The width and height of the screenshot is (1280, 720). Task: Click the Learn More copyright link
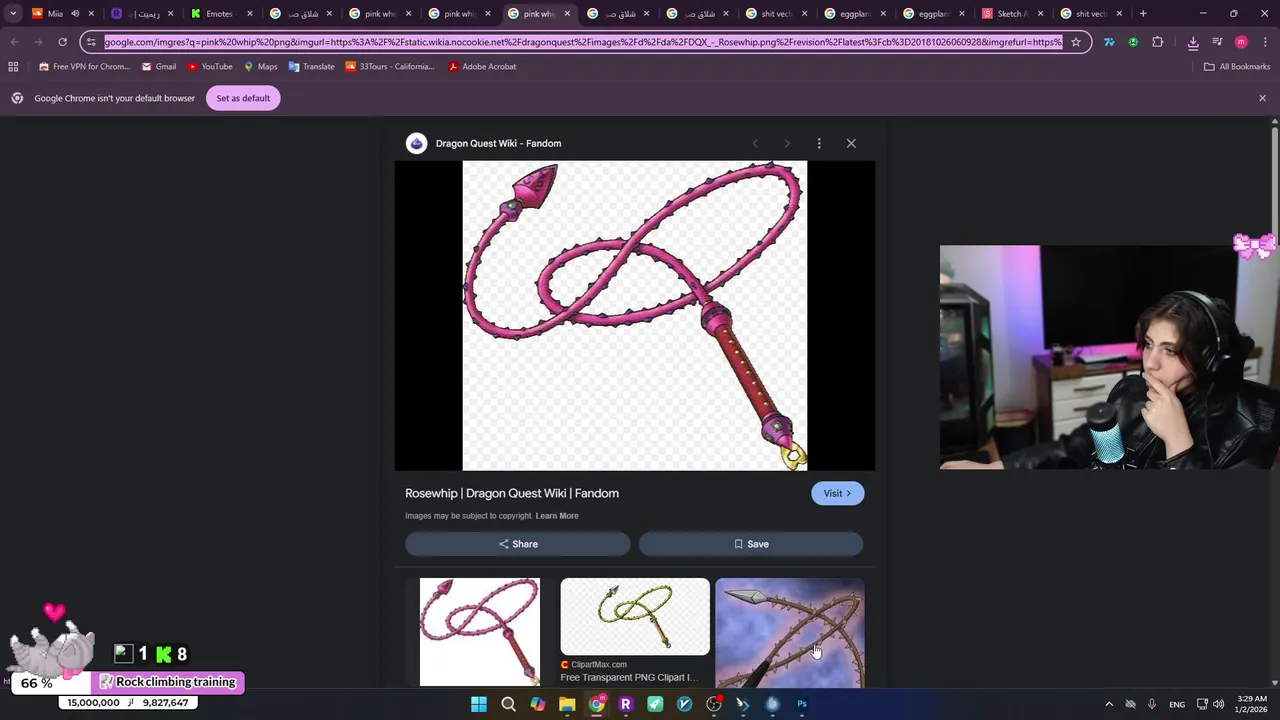[557, 516]
